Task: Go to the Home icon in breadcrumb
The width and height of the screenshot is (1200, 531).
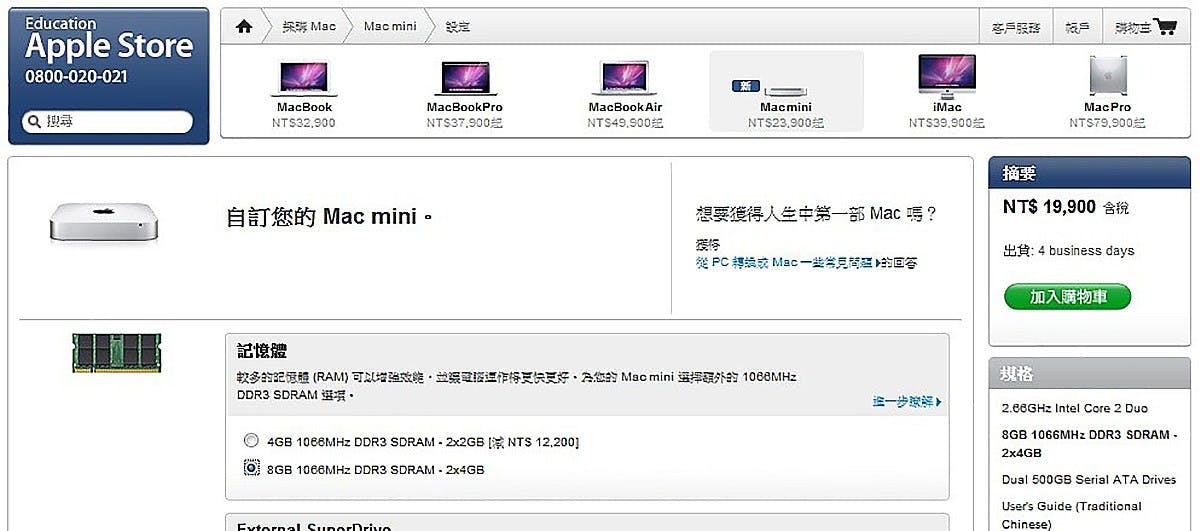Action: coord(244,26)
